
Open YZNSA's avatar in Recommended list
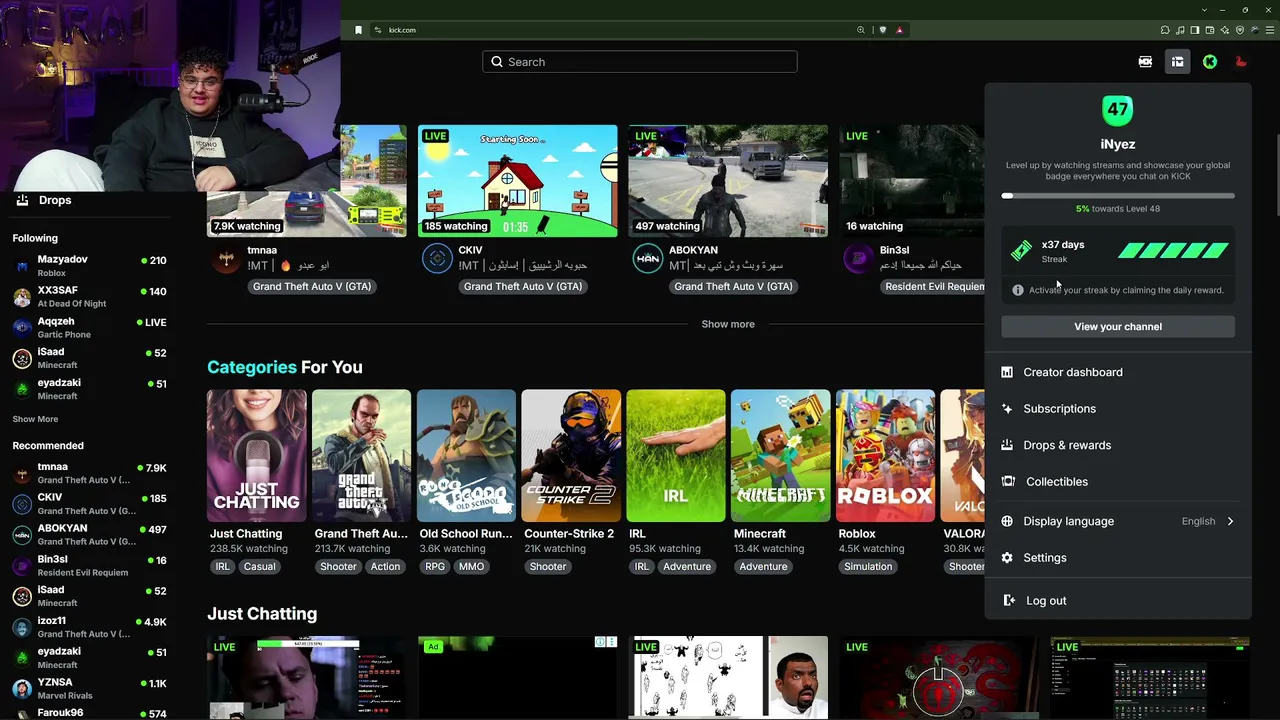click(22, 689)
